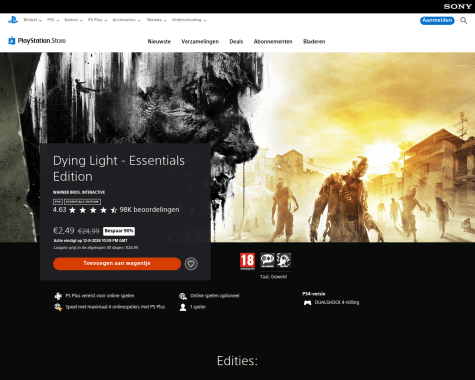Click the single player person icon
The width and height of the screenshot is (475, 380).
[x=183, y=307]
